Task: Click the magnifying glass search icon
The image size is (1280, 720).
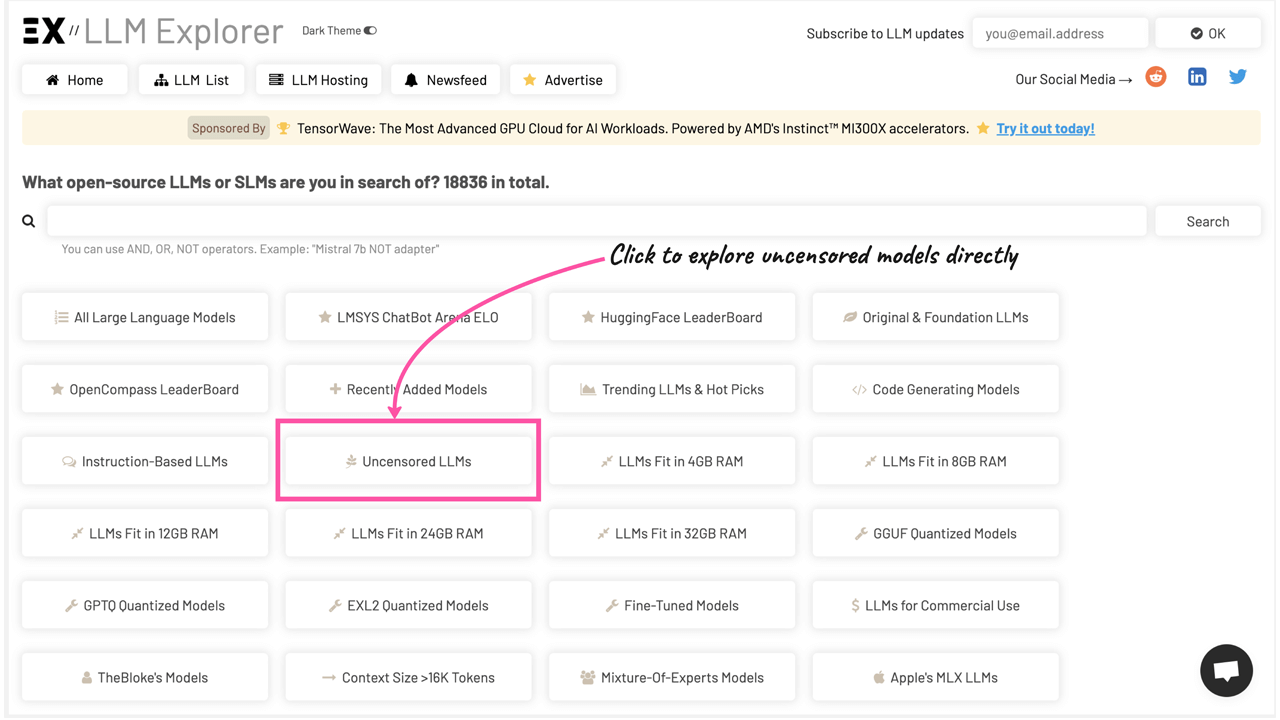Action: coord(29,222)
